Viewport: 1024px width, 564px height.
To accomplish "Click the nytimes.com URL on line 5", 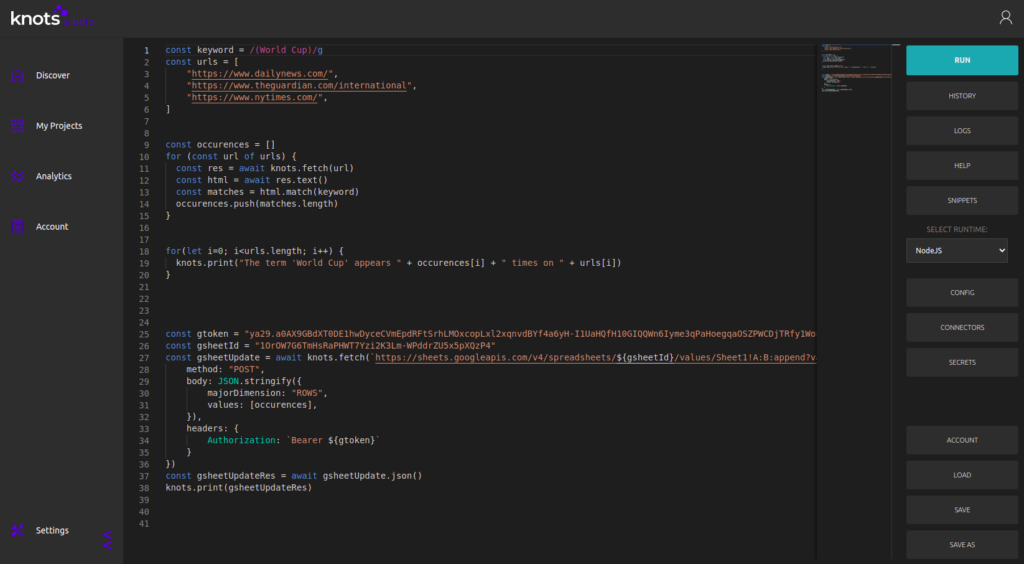I will [255, 97].
